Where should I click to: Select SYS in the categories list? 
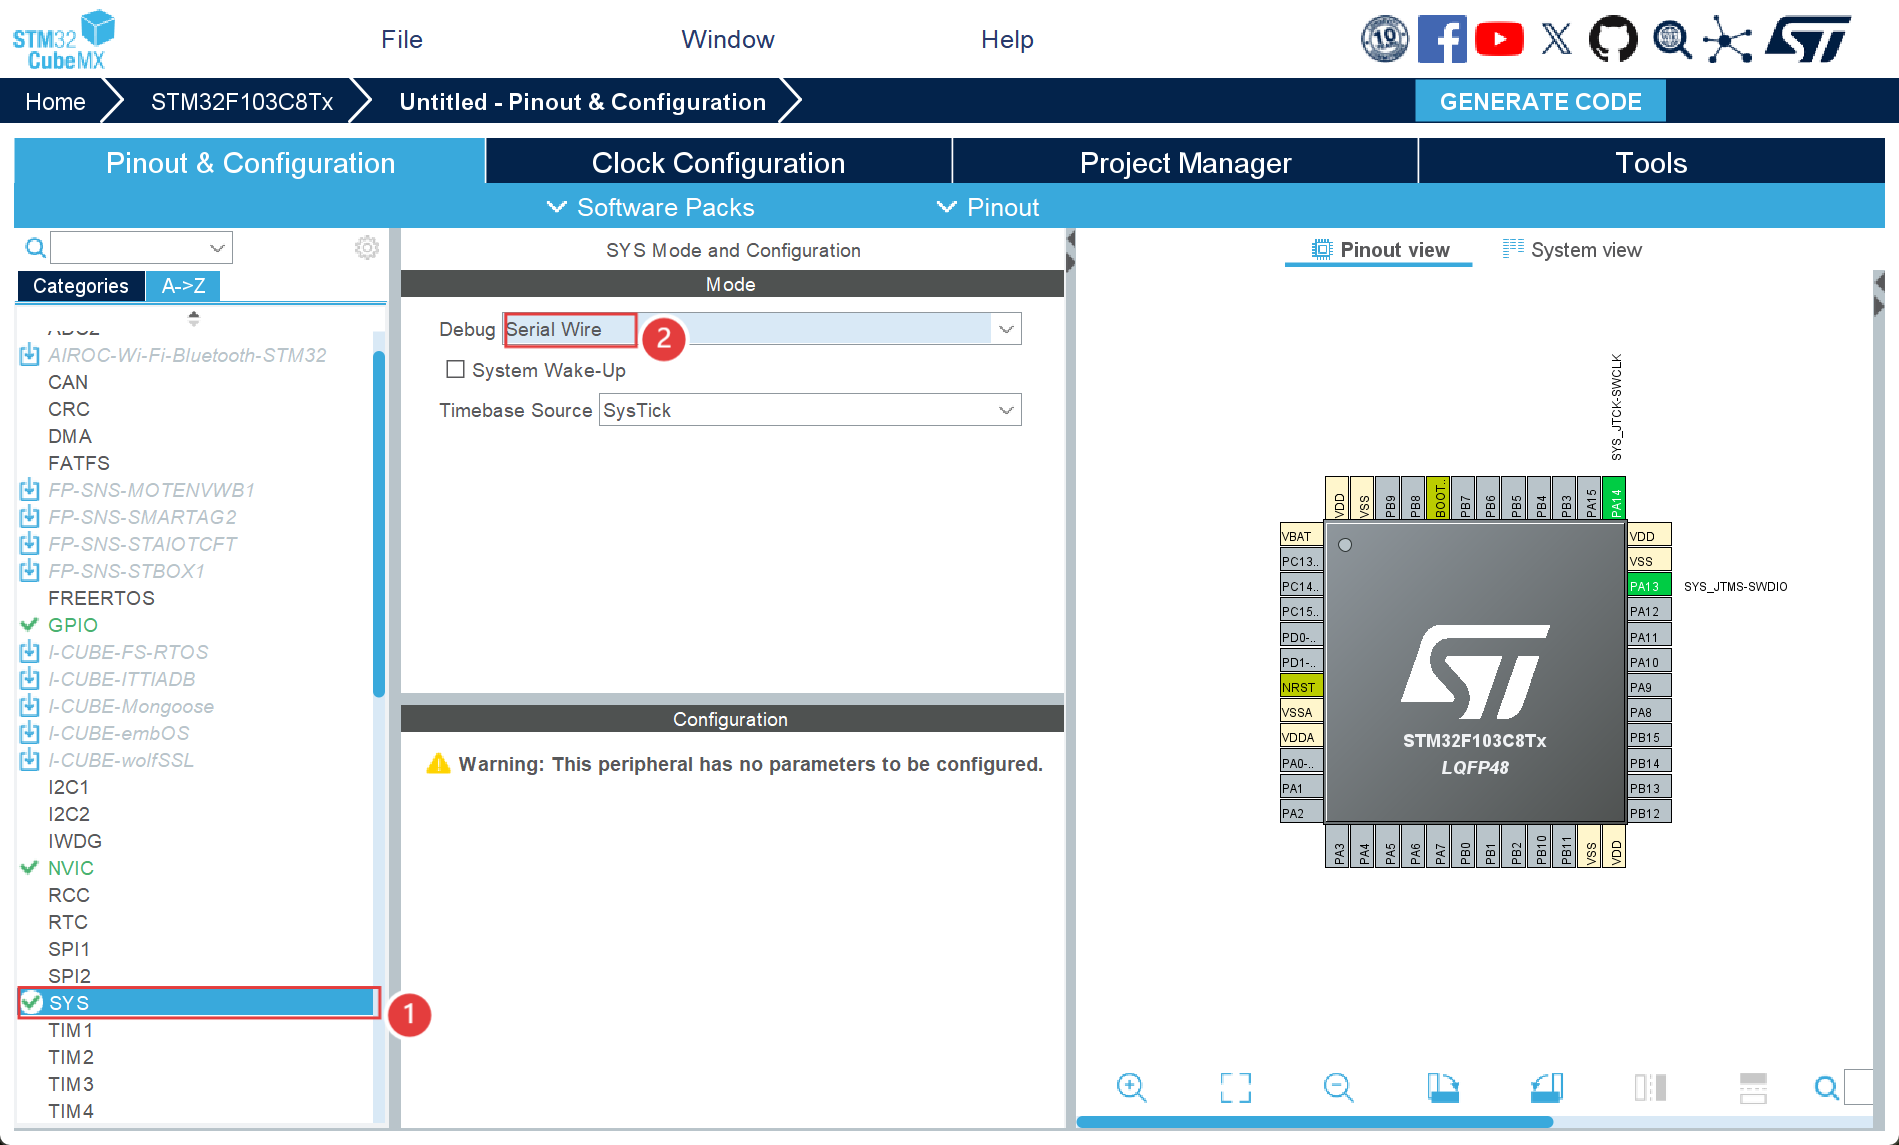[198, 1003]
